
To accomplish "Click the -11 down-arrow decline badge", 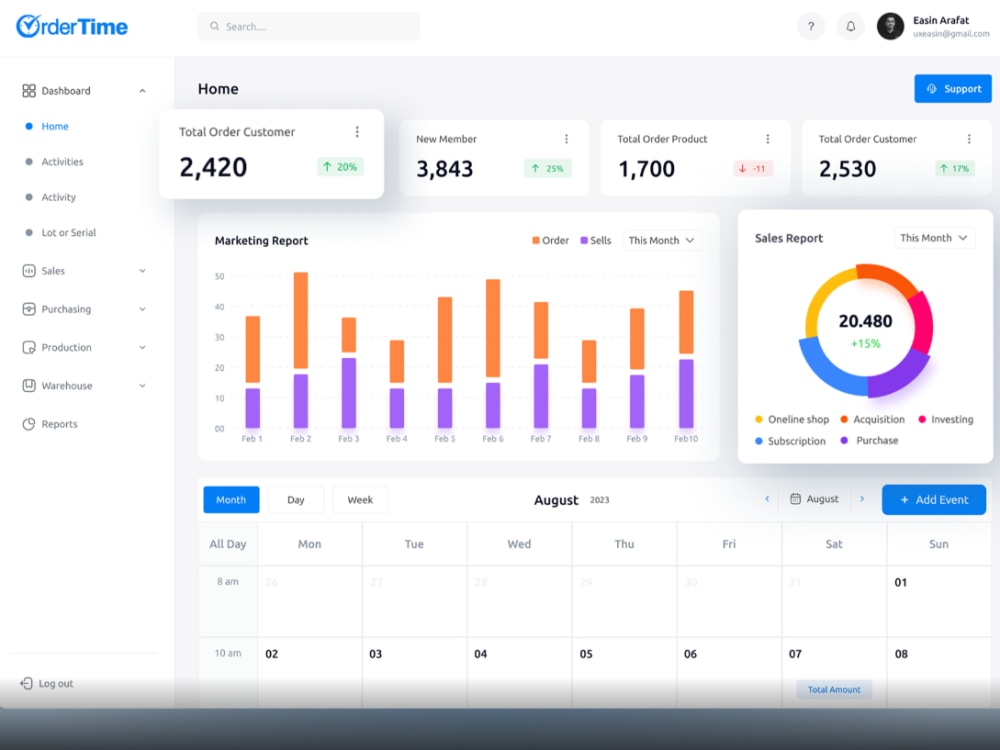I will 753,168.
